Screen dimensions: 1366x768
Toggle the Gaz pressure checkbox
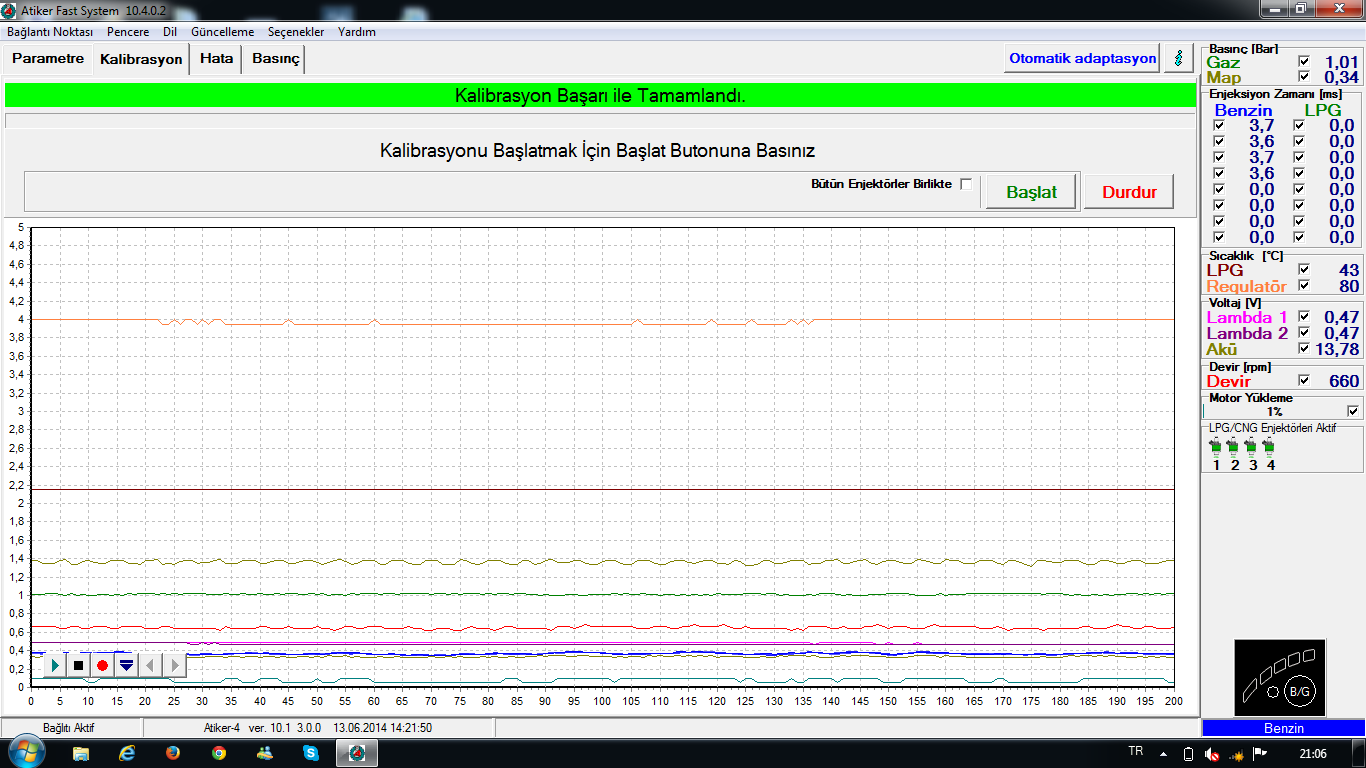1303,62
